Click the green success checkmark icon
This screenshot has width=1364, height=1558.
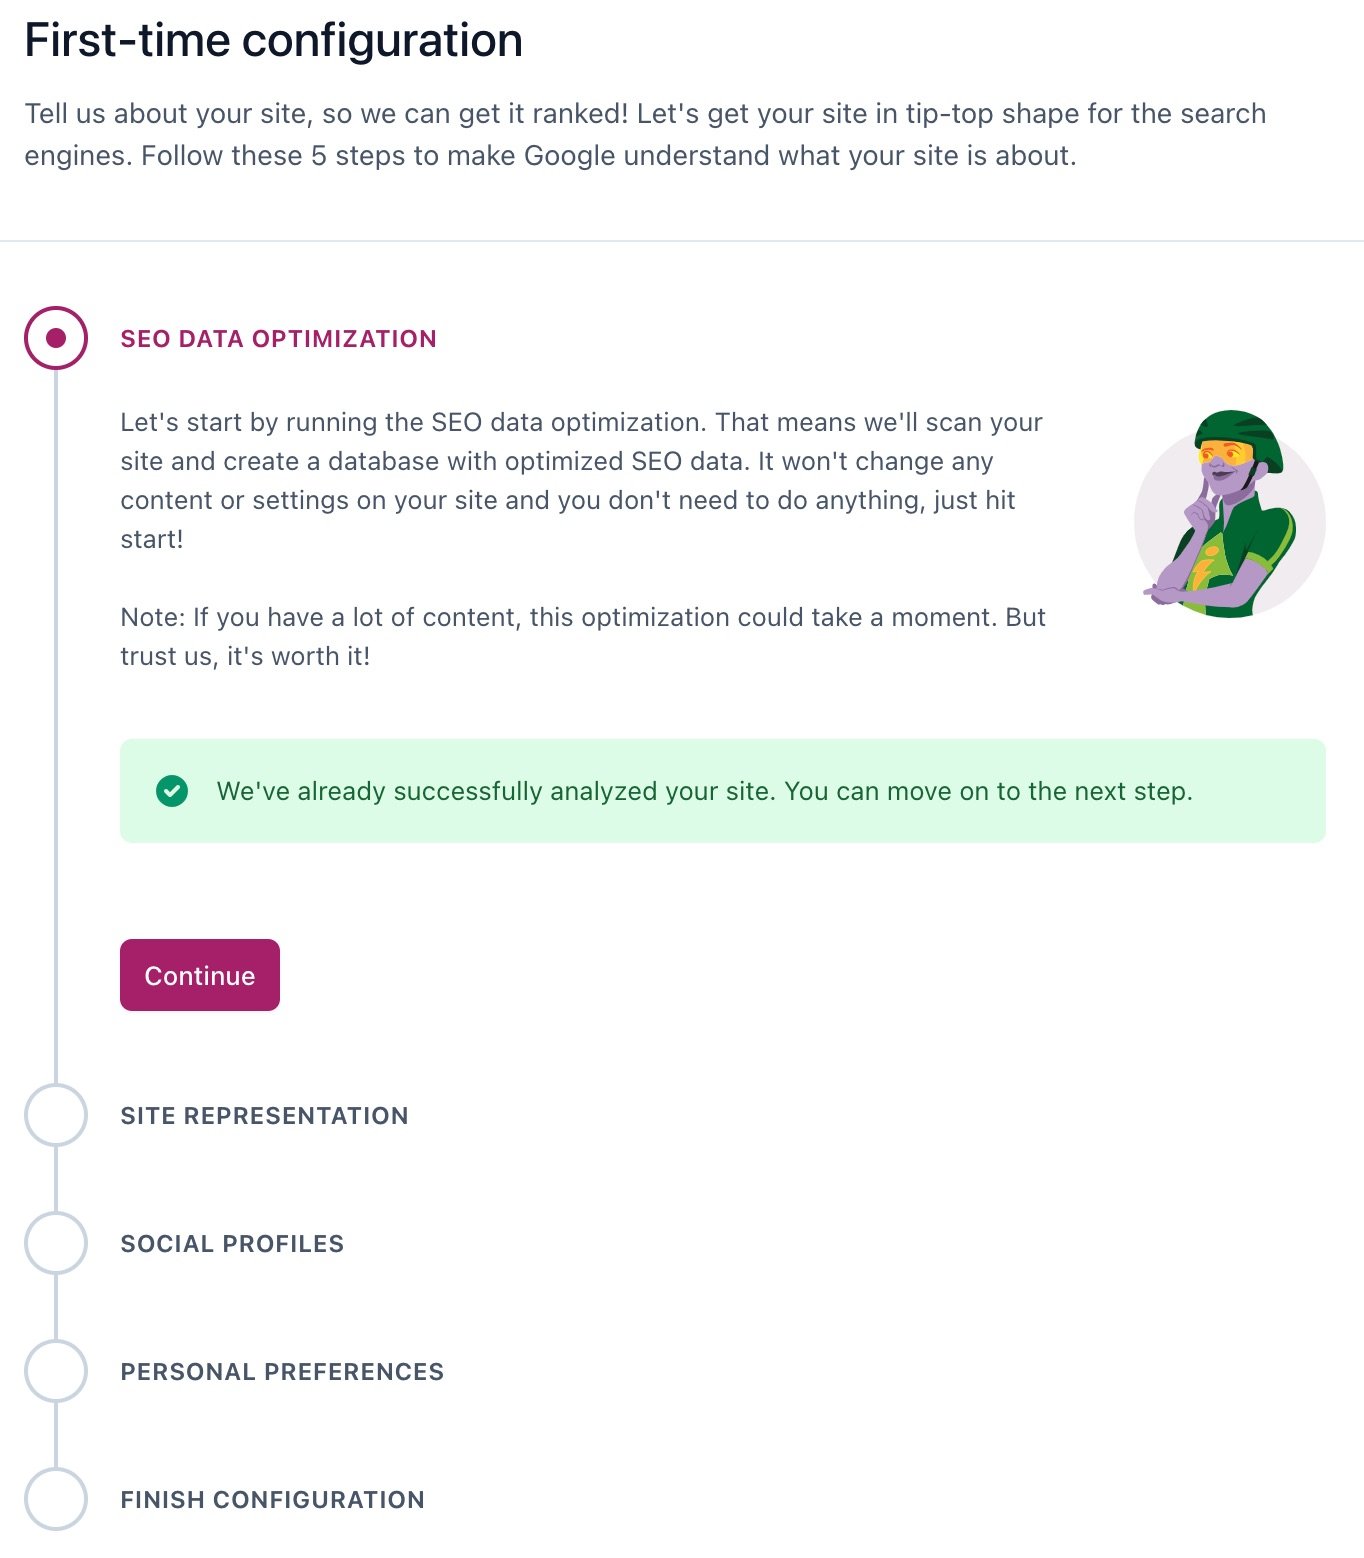pyautogui.click(x=172, y=791)
